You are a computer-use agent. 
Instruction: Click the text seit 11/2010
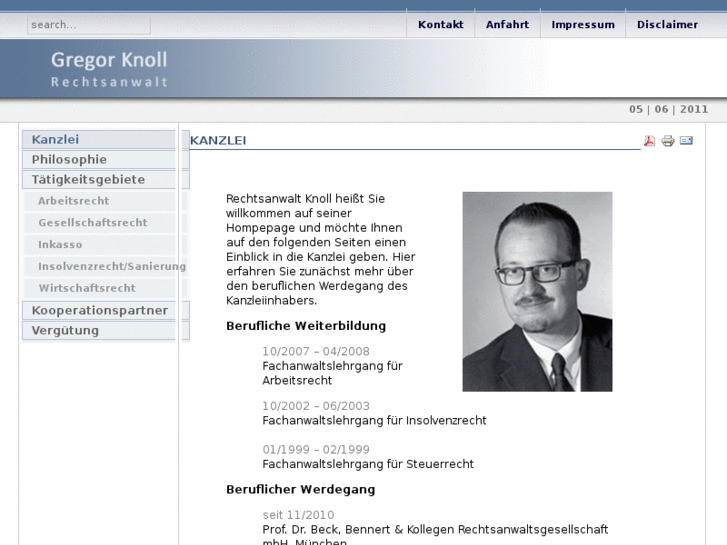[x=298, y=515]
